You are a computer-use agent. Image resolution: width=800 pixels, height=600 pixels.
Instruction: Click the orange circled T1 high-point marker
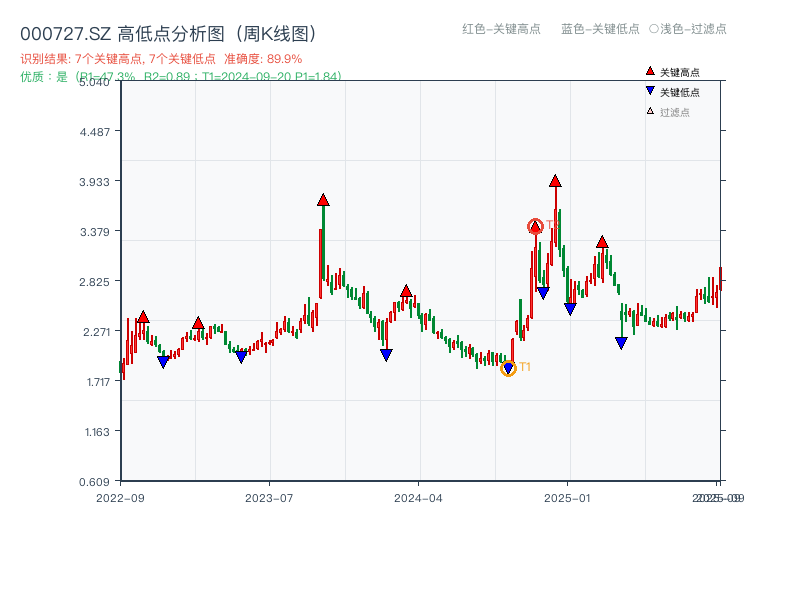pyautogui.click(x=536, y=225)
